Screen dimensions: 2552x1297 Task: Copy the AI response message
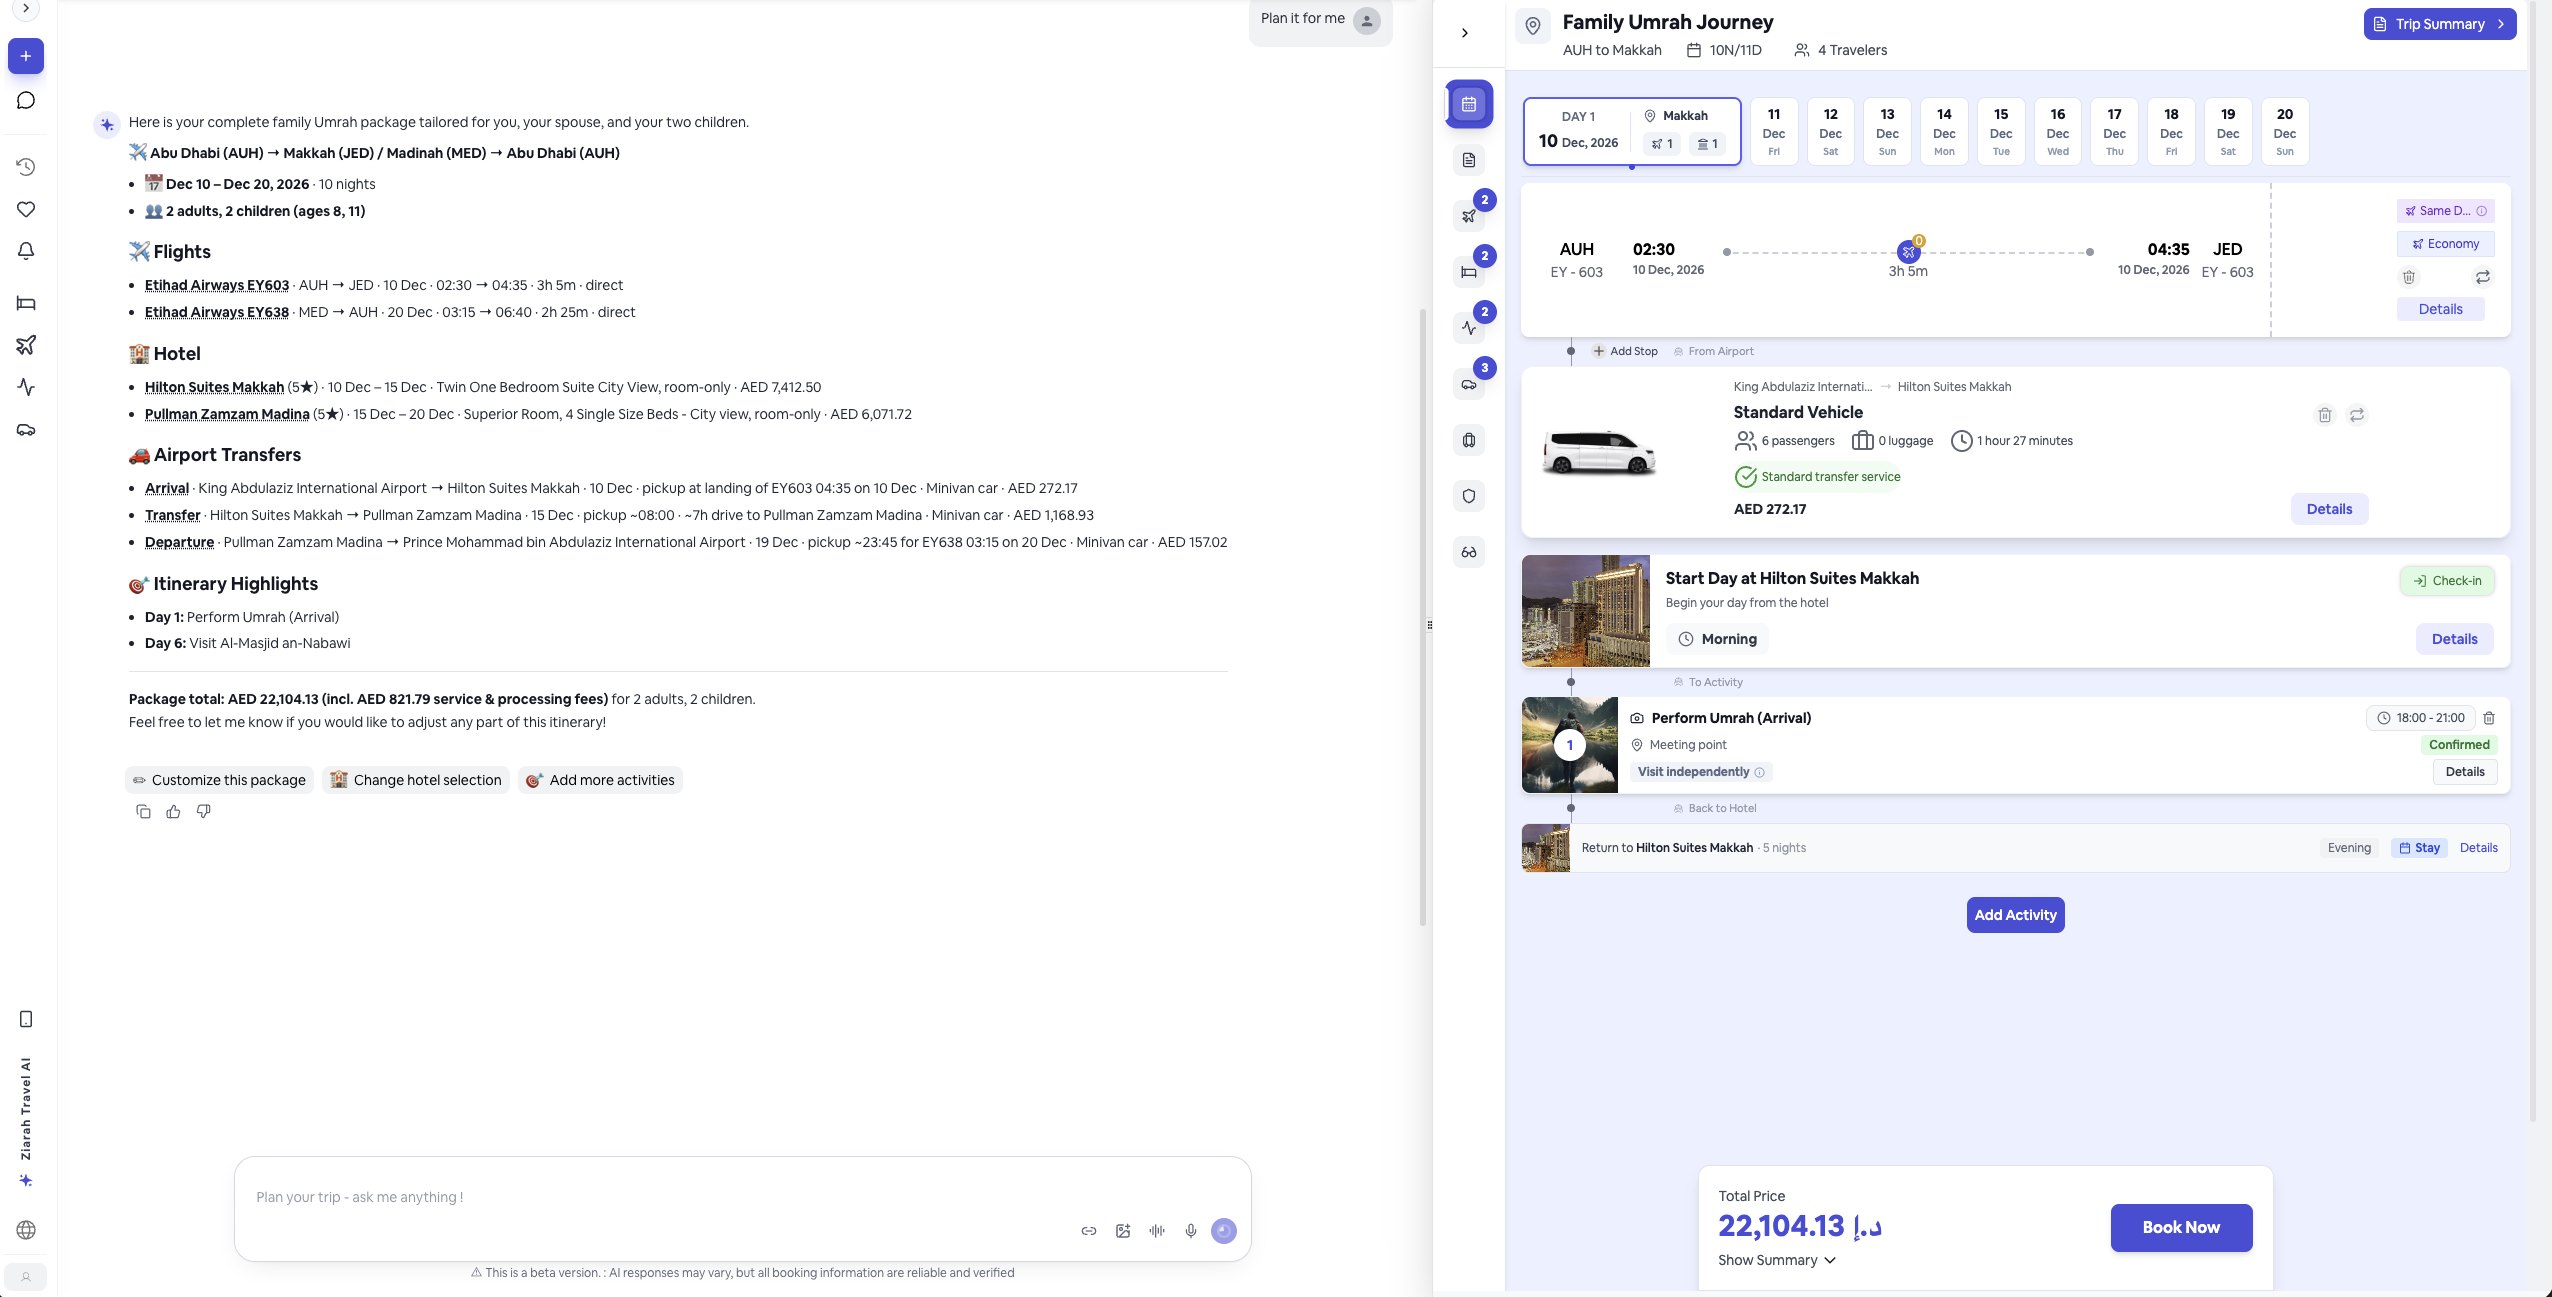tap(143, 812)
